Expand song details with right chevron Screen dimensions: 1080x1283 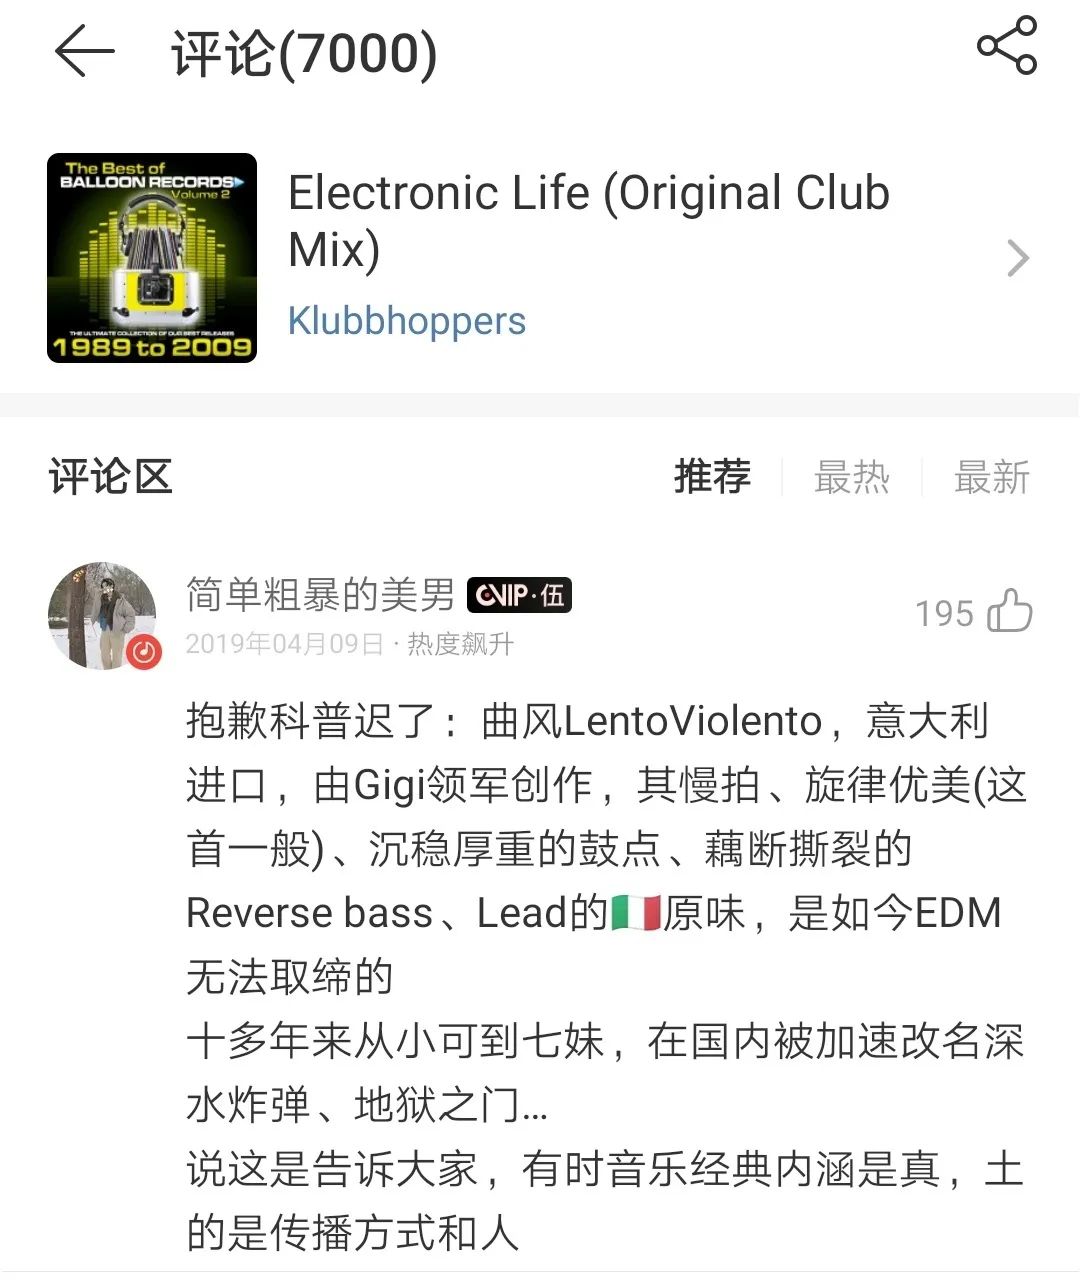1018,258
